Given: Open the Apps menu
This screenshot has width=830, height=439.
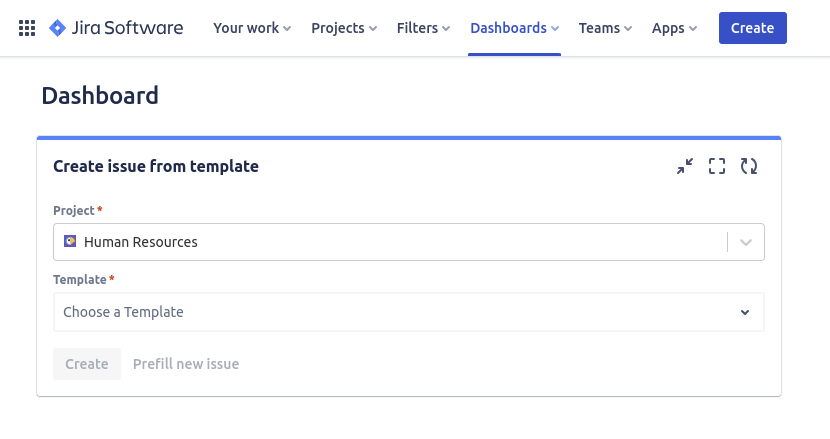Looking at the screenshot, I should point(674,28).
